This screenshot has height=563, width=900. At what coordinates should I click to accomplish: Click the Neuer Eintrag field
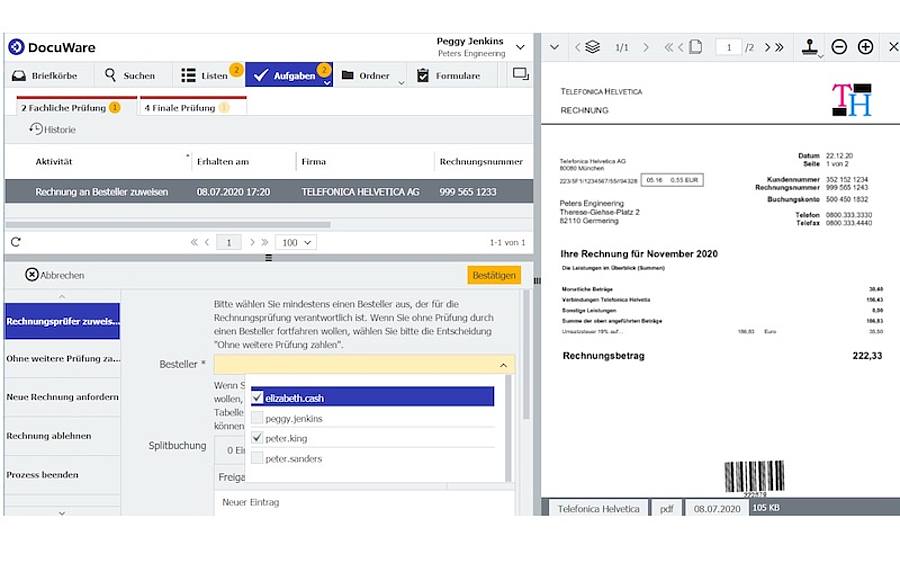click(364, 502)
